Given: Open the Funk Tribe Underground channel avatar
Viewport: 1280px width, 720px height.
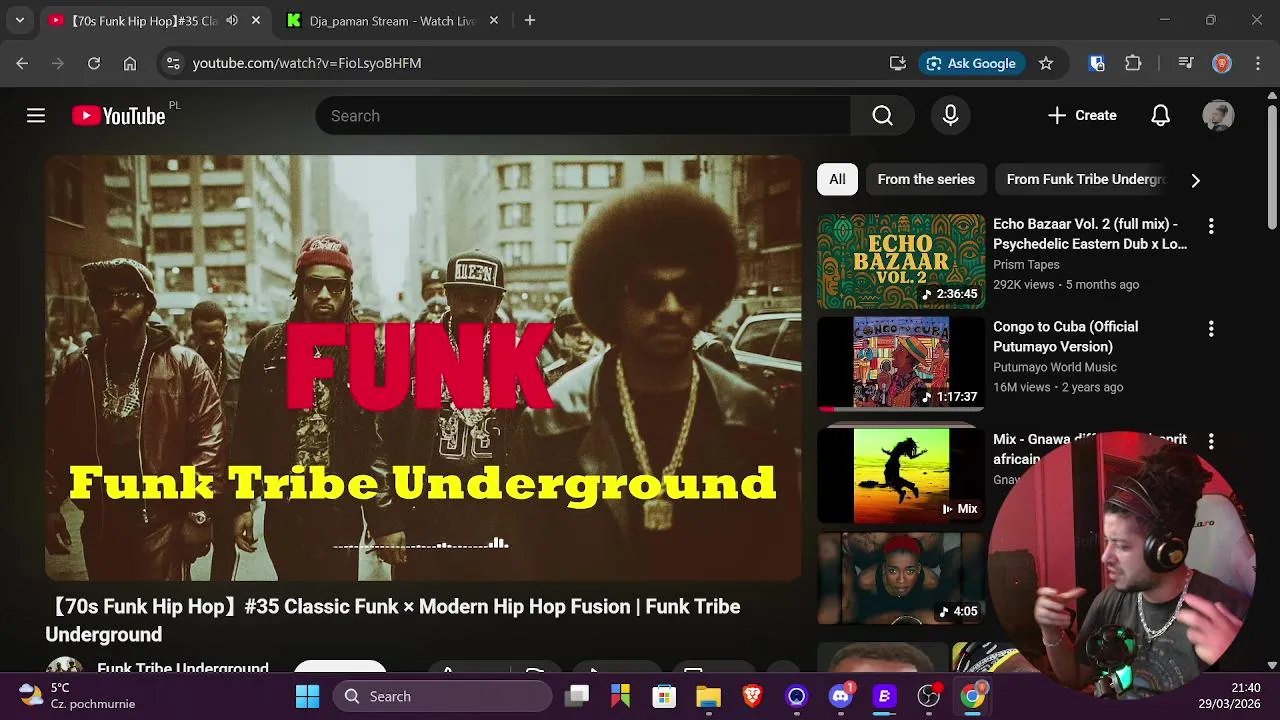Looking at the screenshot, I should pos(64,665).
